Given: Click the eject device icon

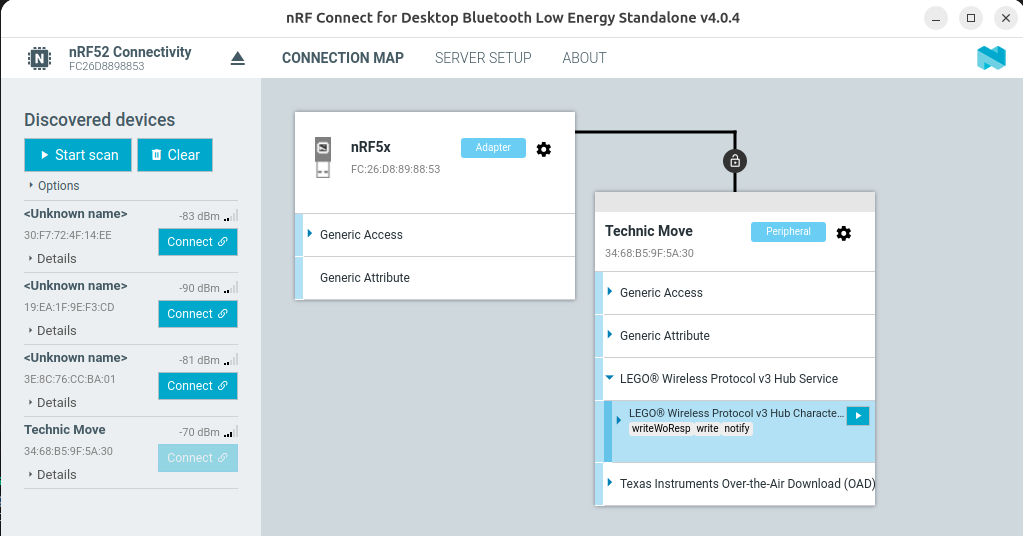Looking at the screenshot, I should [x=237, y=58].
